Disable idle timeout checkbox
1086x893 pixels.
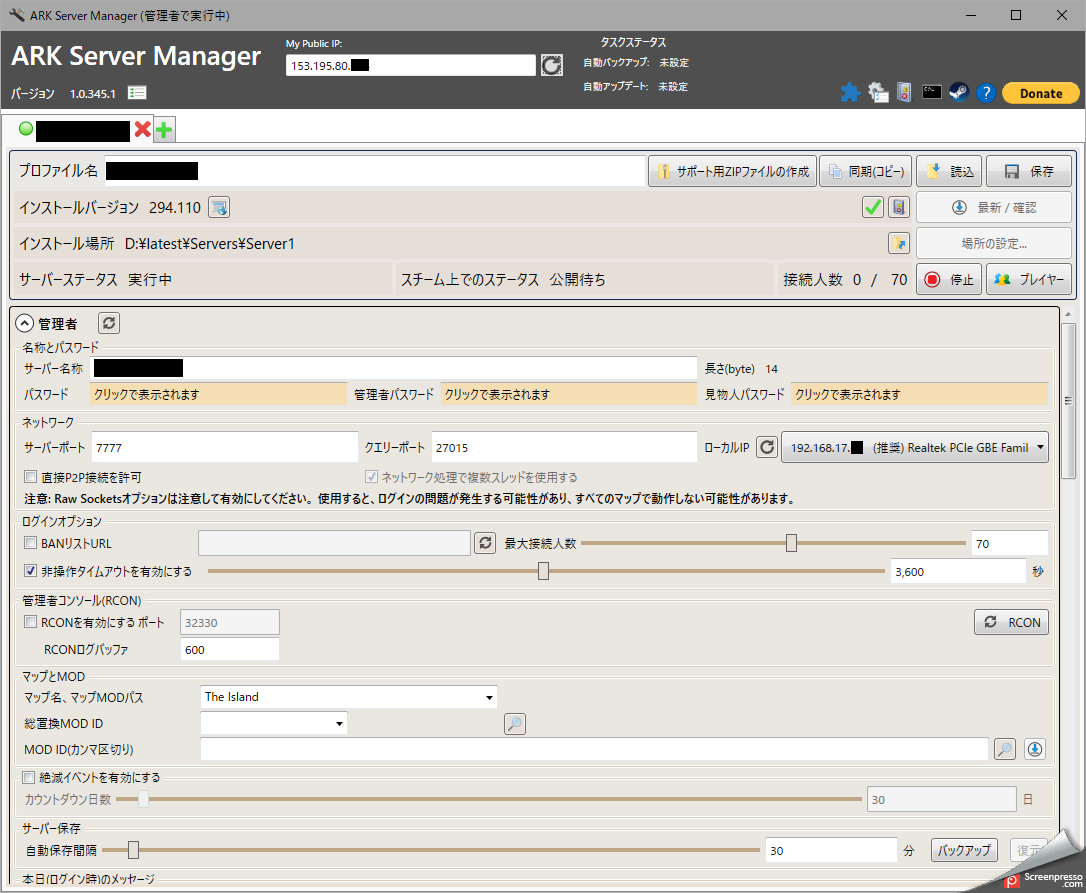[x=30, y=571]
